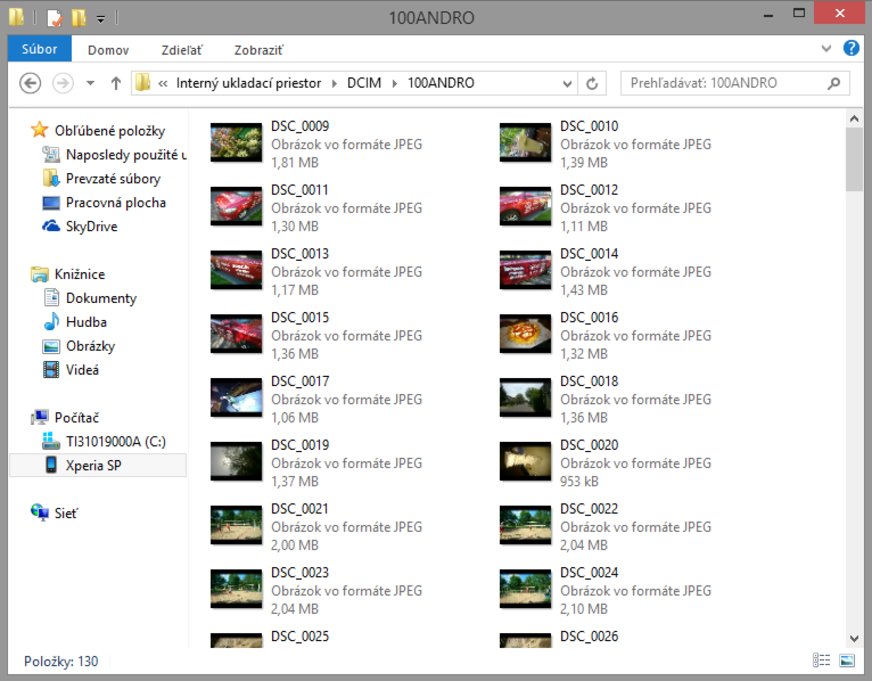Click the DCIM breadcrumb in address bar

365,84
